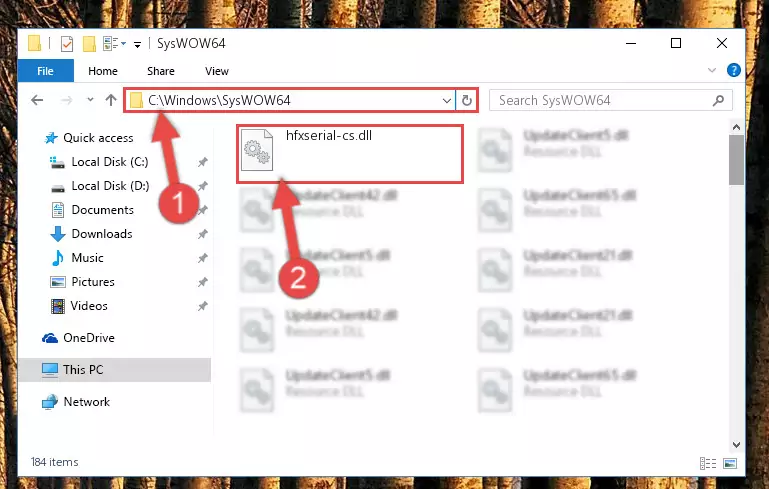769x489 pixels.
Task: Click the down arrow of the vertical scrollbar
Action: tap(736, 445)
